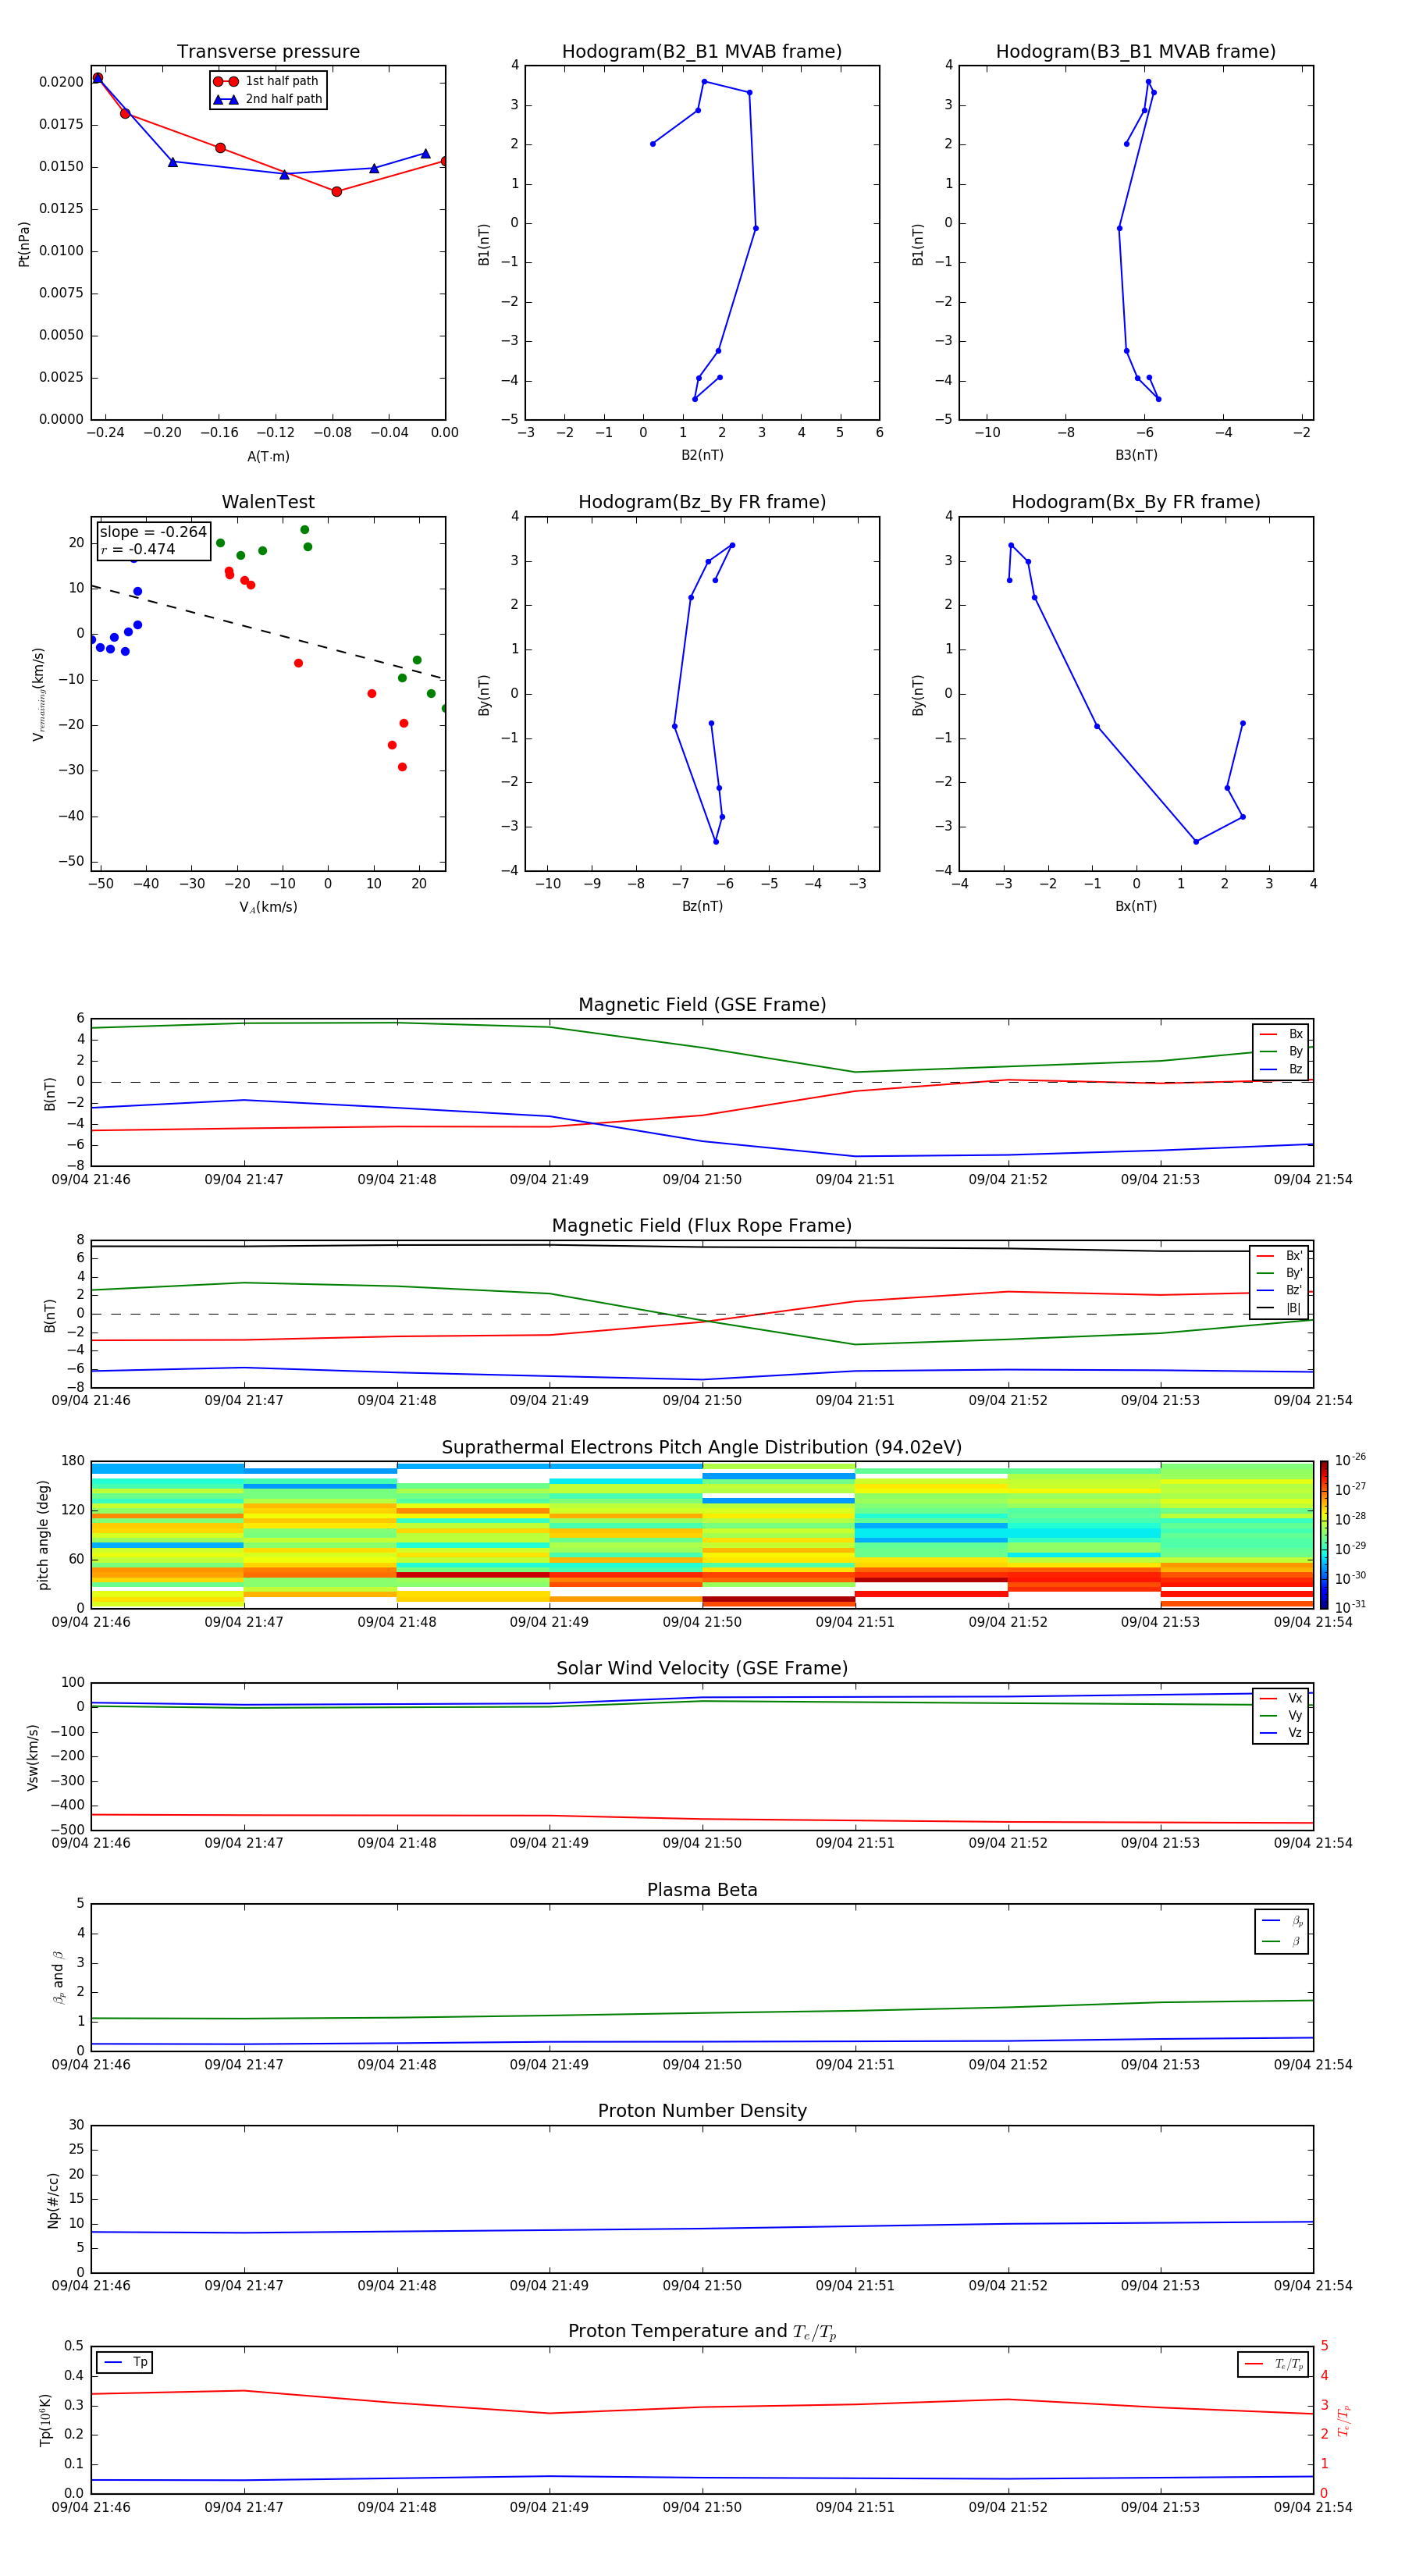1405x2576 pixels.
Task: Click the red Te/Tp right-axis label
Action: click(x=1344, y=2420)
